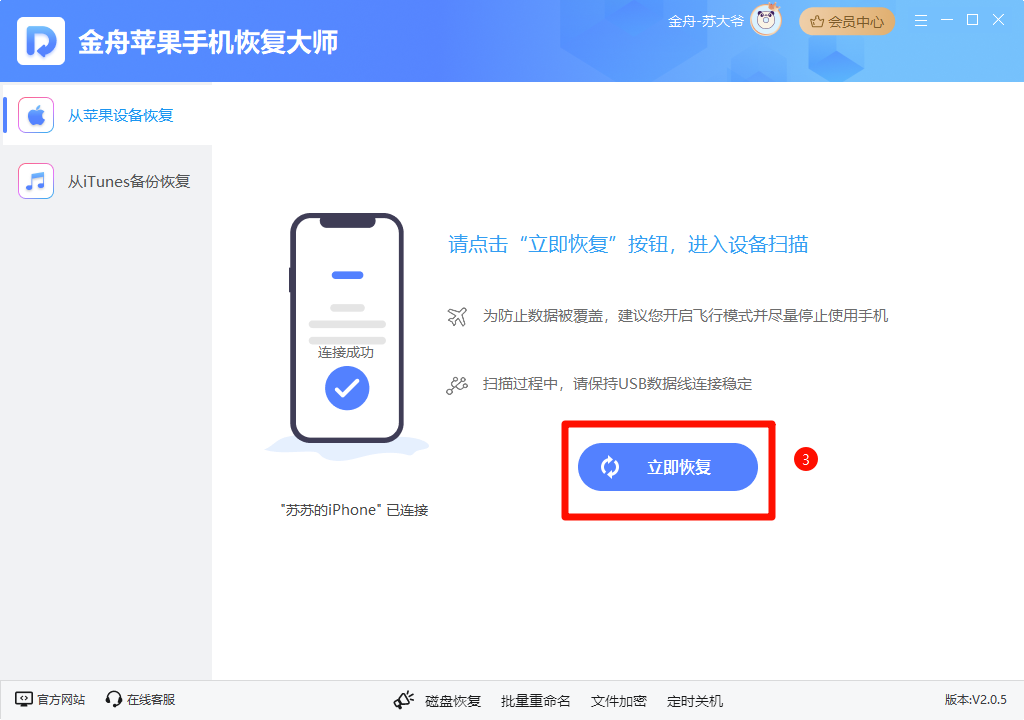Open the hamburger menu icon

pos(921,21)
